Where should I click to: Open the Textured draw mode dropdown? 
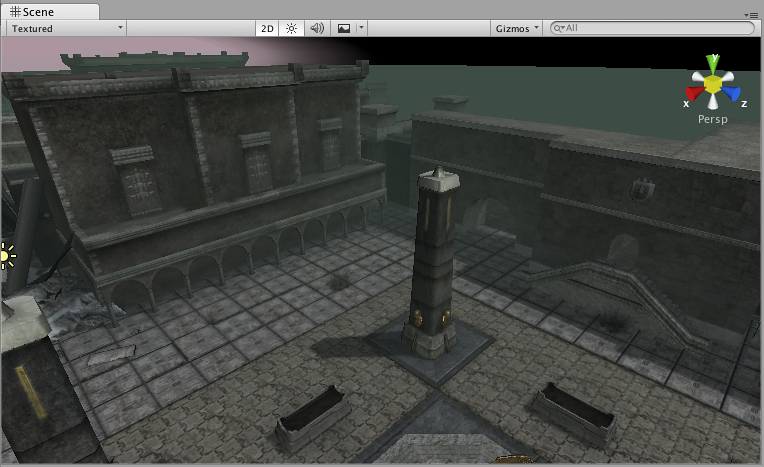pos(66,29)
